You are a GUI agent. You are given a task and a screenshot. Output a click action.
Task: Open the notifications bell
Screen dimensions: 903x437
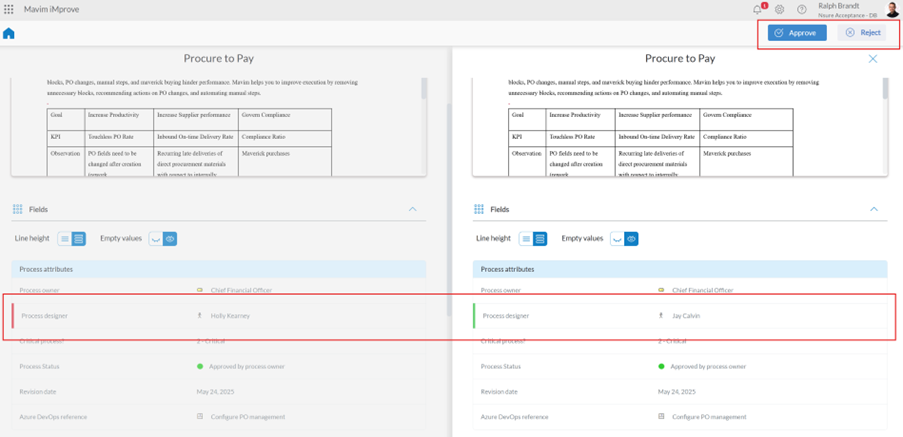pos(757,9)
